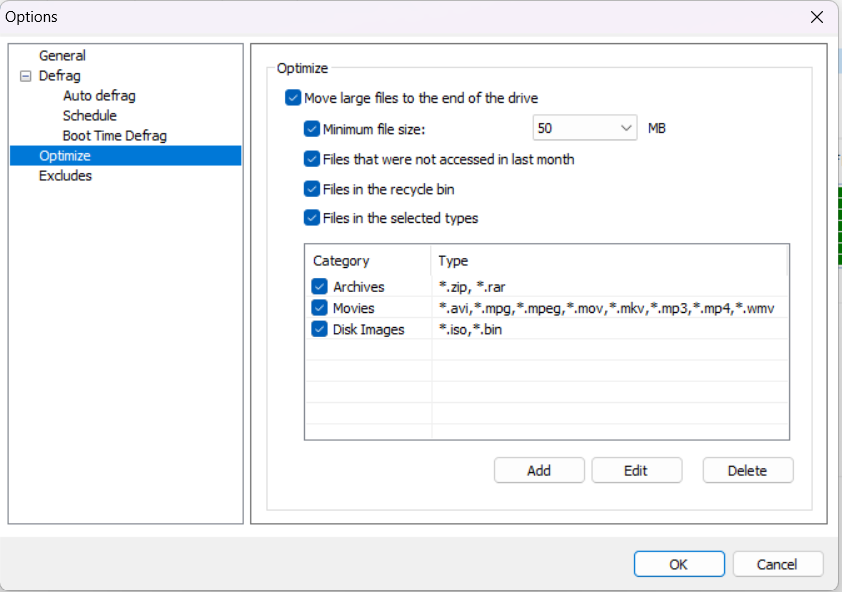Disable the Disk Images category

pyautogui.click(x=320, y=329)
